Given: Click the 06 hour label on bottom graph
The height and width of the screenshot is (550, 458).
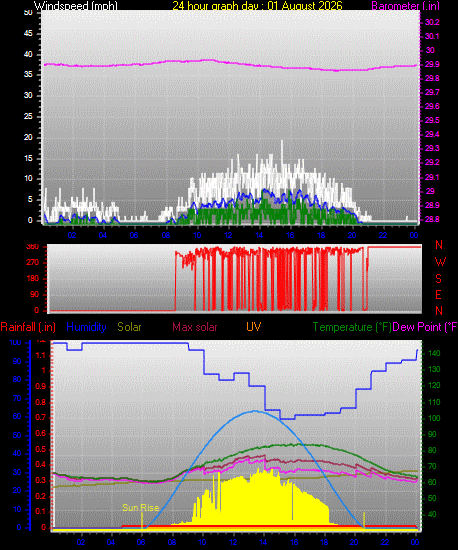Looking at the screenshot, I should point(141,542).
